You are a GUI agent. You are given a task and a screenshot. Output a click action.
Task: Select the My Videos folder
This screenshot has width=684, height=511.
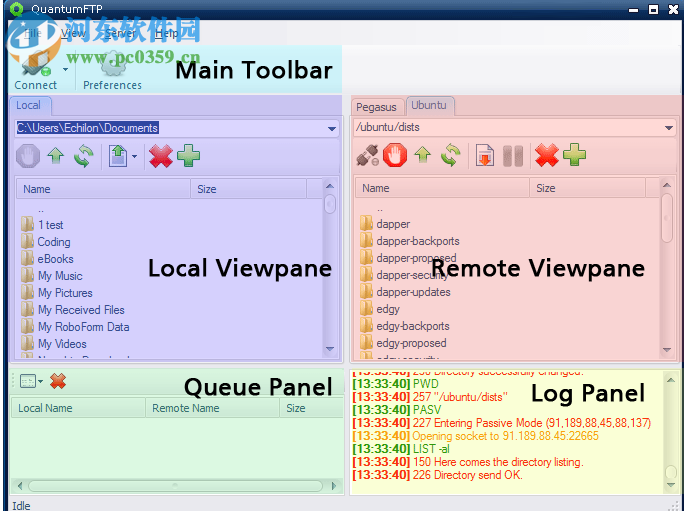point(54,344)
